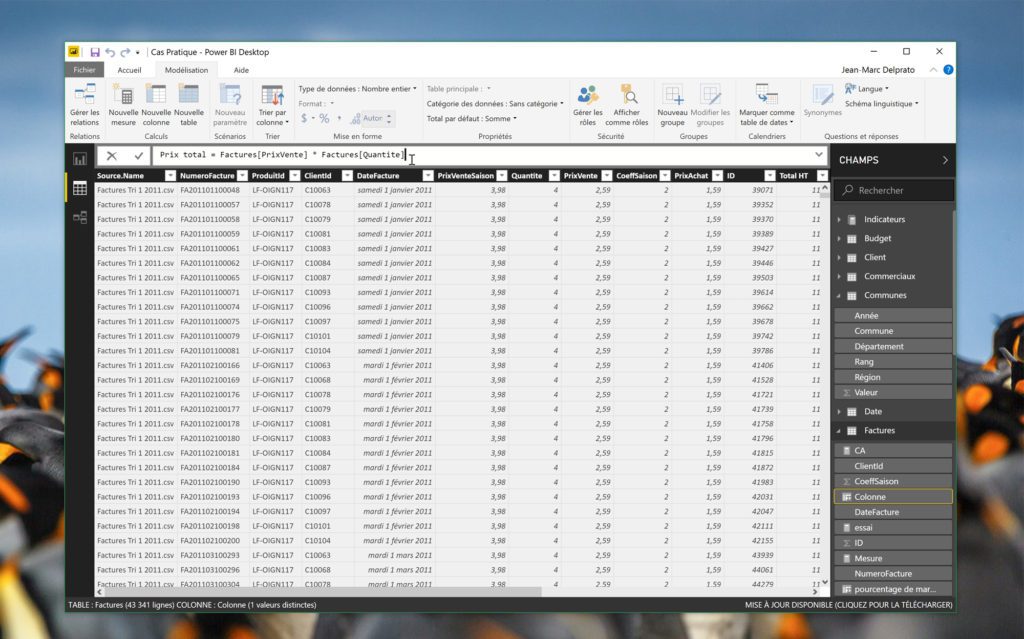Click Afficher comme rôles icon
Screen dimensions: 1024x639
pyautogui.click(x=627, y=104)
